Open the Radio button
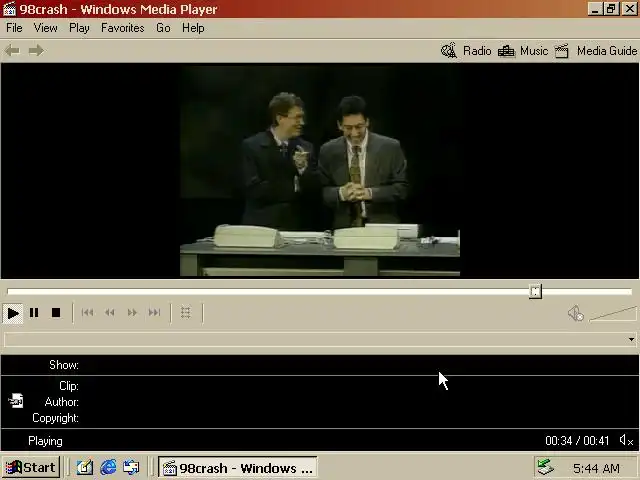The image size is (640, 480). click(x=466, y=51)
